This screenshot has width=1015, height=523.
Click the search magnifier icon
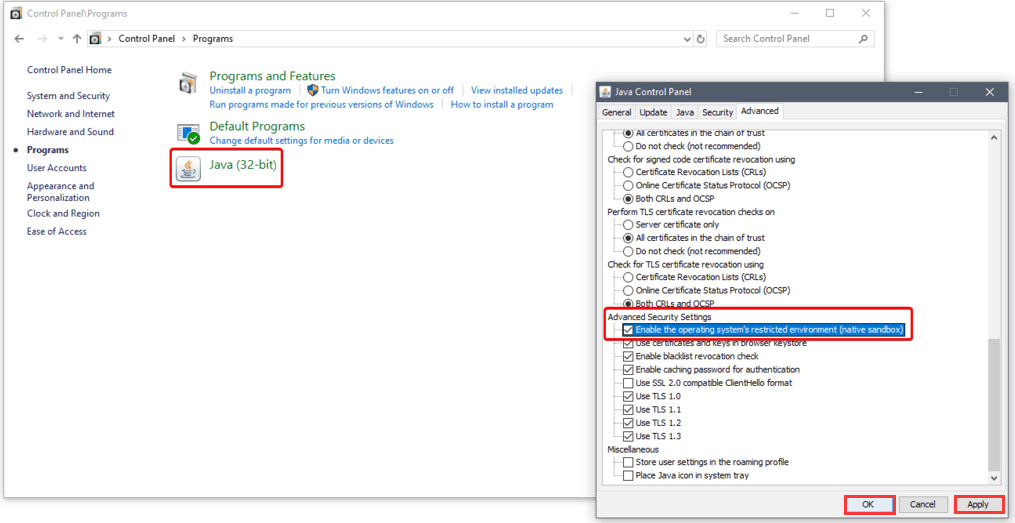point(862,39)
